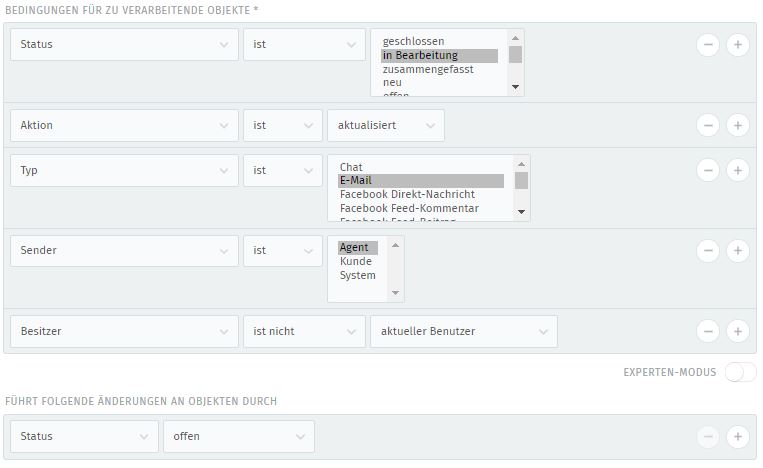763x468 pixels.
Task: Select 'Facebook Direkt-Nachricht' in the Typ list
Action: tap(407, 194)
